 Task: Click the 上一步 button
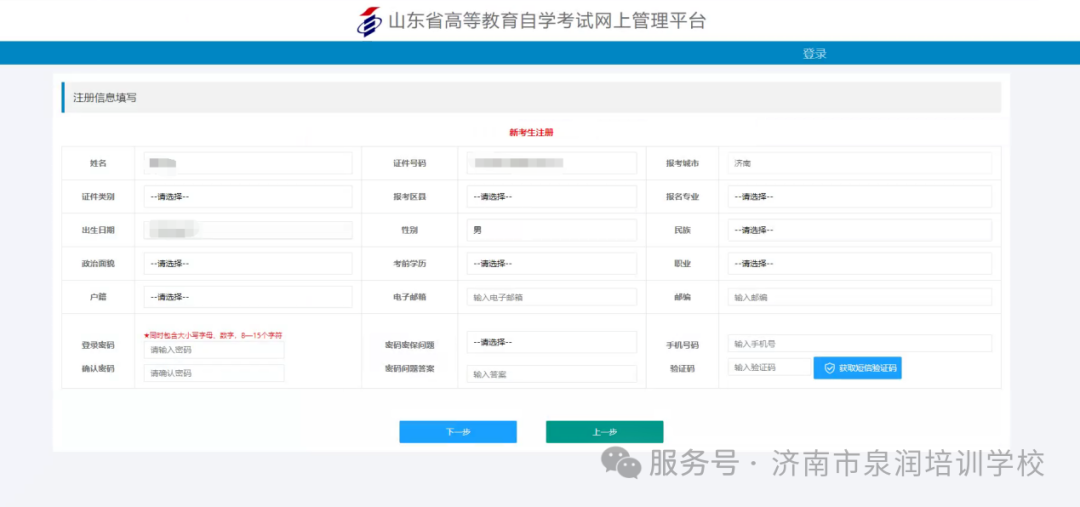point(605,432)
